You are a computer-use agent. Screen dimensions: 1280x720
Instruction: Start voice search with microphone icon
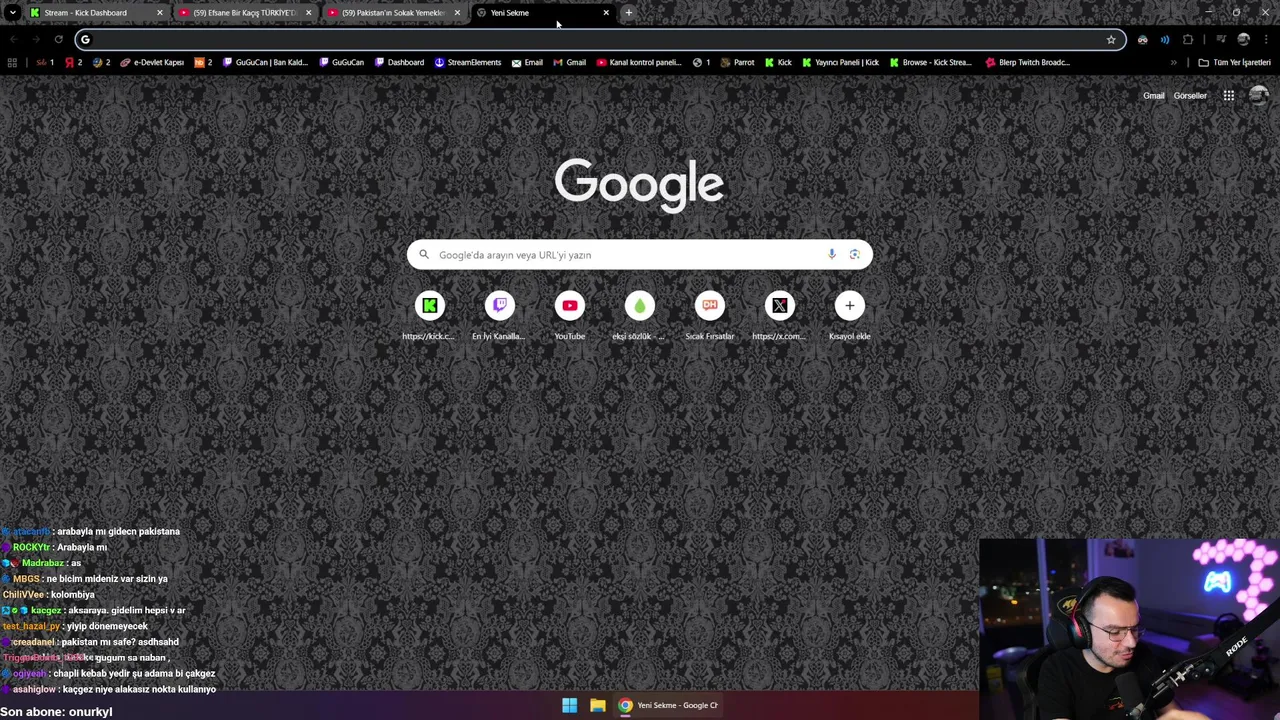coord(831,255)
